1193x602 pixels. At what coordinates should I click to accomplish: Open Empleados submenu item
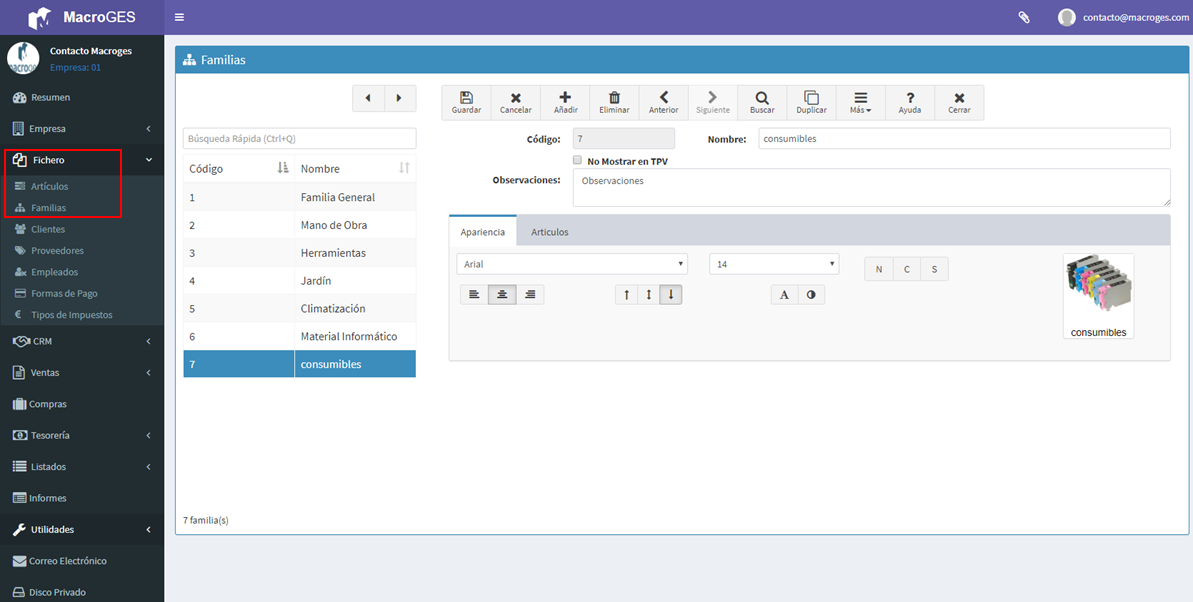81,272
